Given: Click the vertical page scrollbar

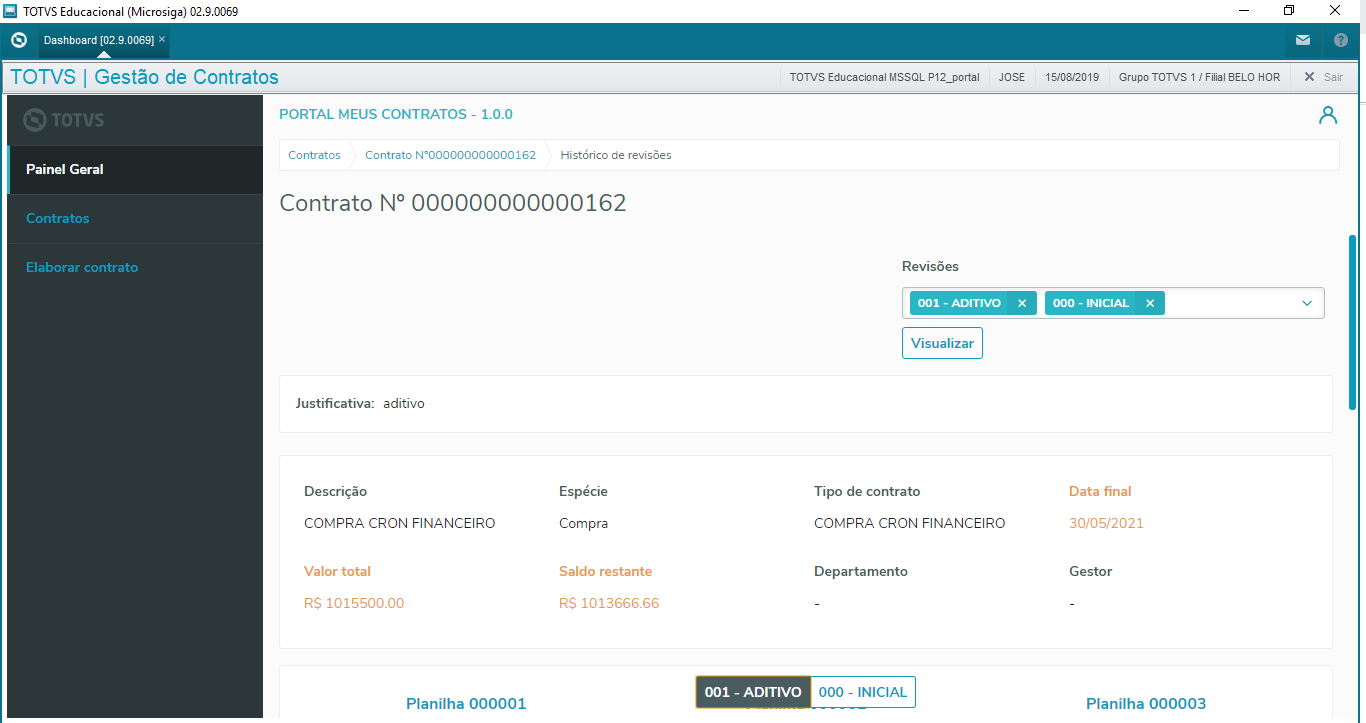Looking at the screenshot, I should (x=1353, y=321).
